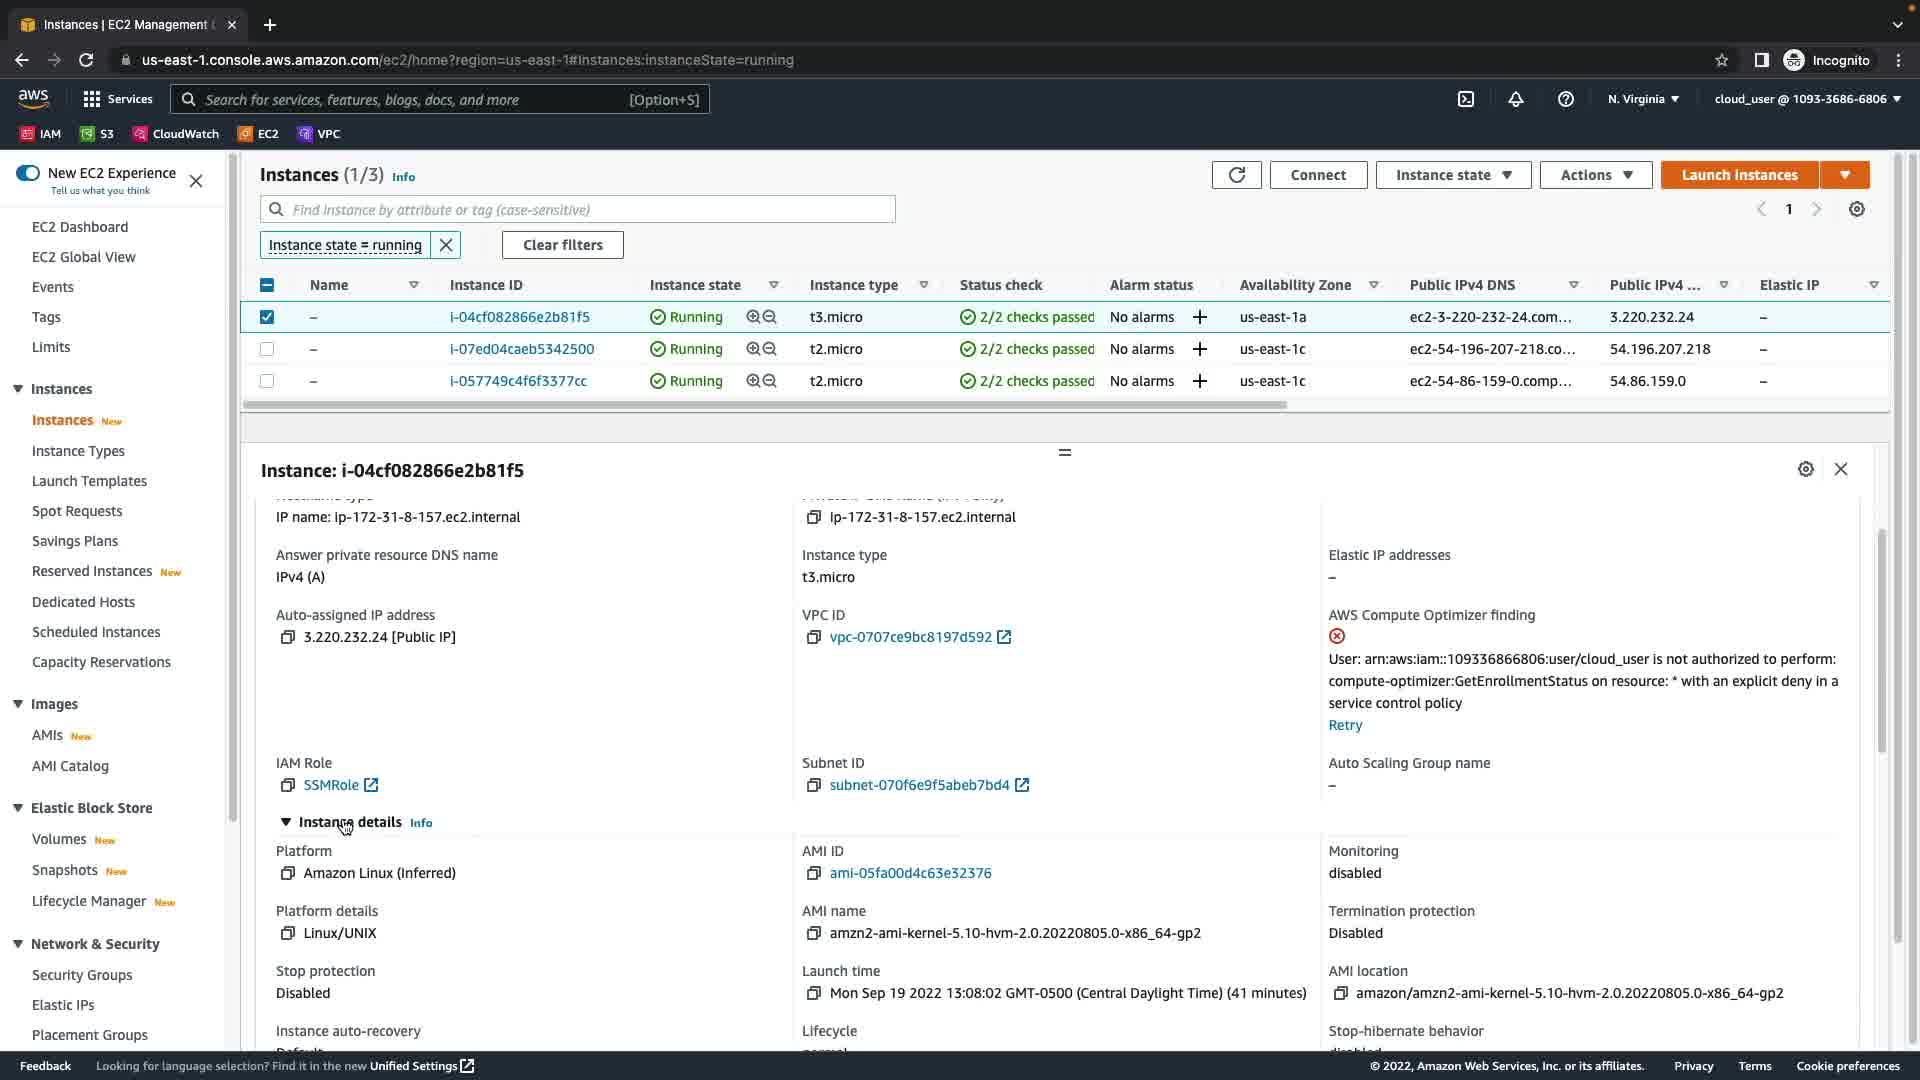Select checkbox for instance i-07ed04caeb5342500
Image resolution: width=1920 pixels, height=1080 pixels.
pos(267,349)
